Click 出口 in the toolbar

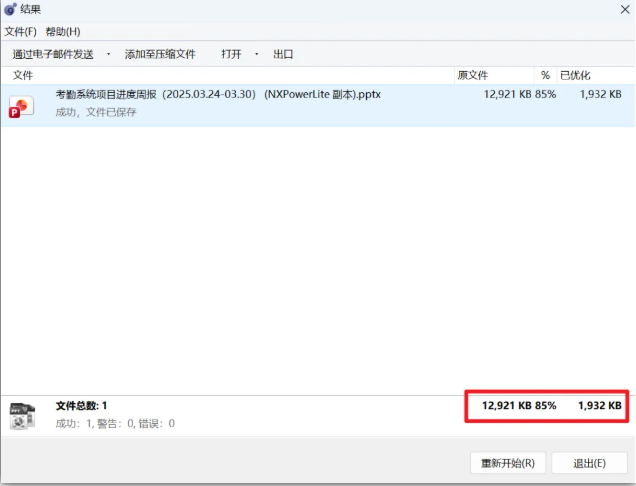(283, 54)
